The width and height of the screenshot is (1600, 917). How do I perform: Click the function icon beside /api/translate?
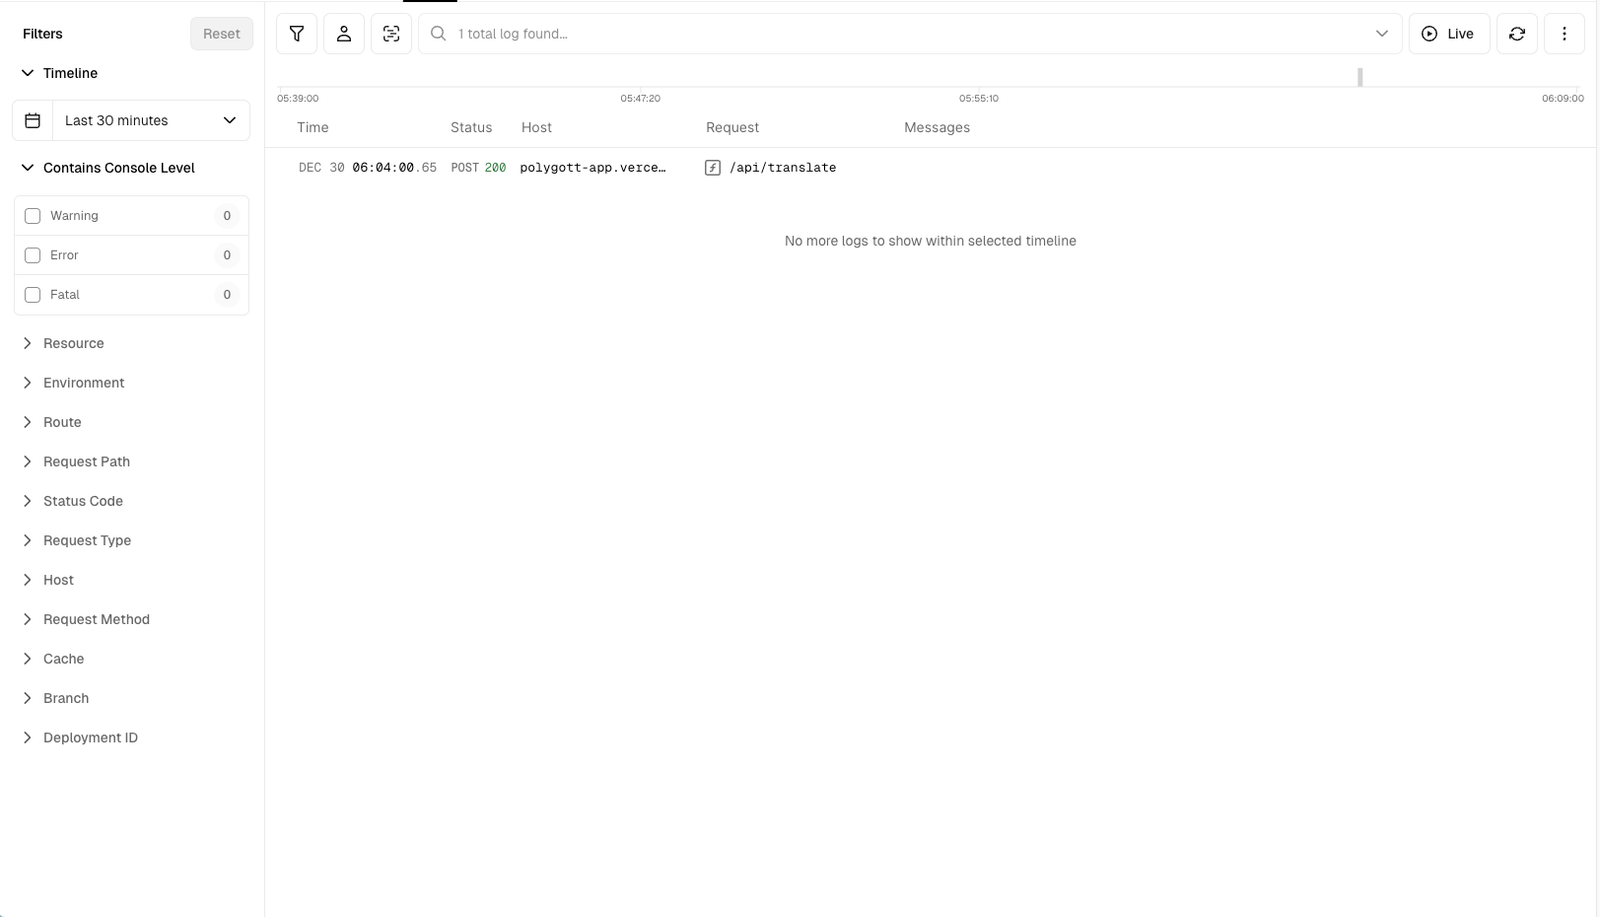711,167
